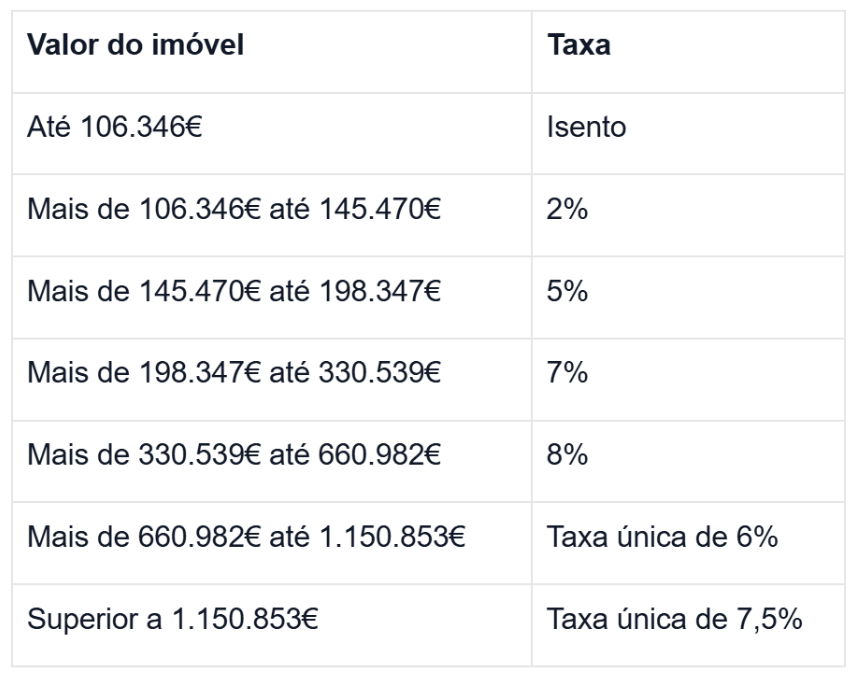
Task: Click the value 198.347€ ending the 5% row
Action: pyautogui.click(x=380, y=291)
